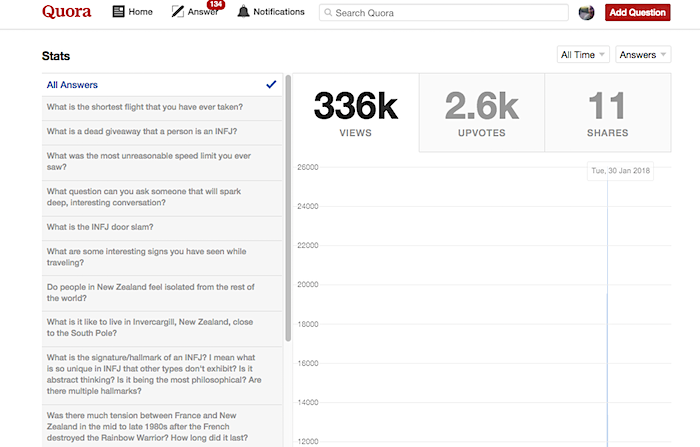The width and height of the screenshot is (700, 447).
Task: Open Home via the newspaper icon
Action: (119, 12)
